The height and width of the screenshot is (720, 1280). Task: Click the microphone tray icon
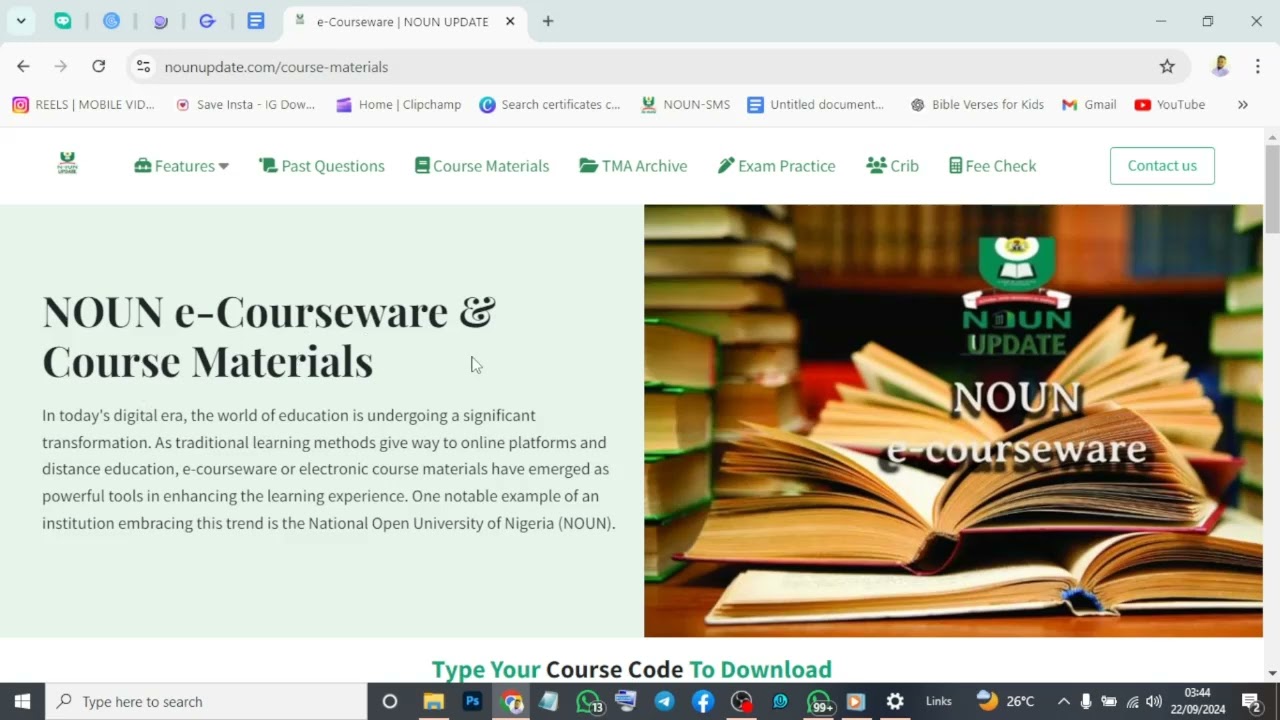coord(1086,702)
